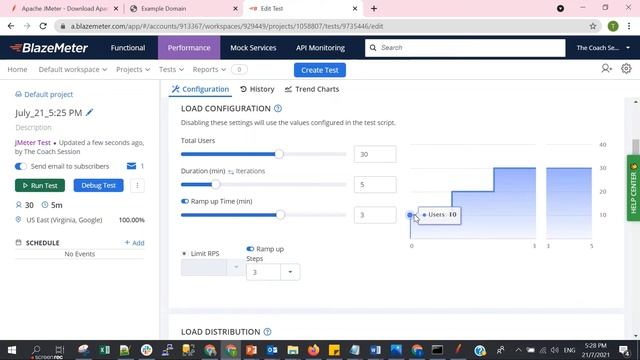Open PowerPoint from the taskbar
This screenshot has height=360, width=640.
(251, 350)
